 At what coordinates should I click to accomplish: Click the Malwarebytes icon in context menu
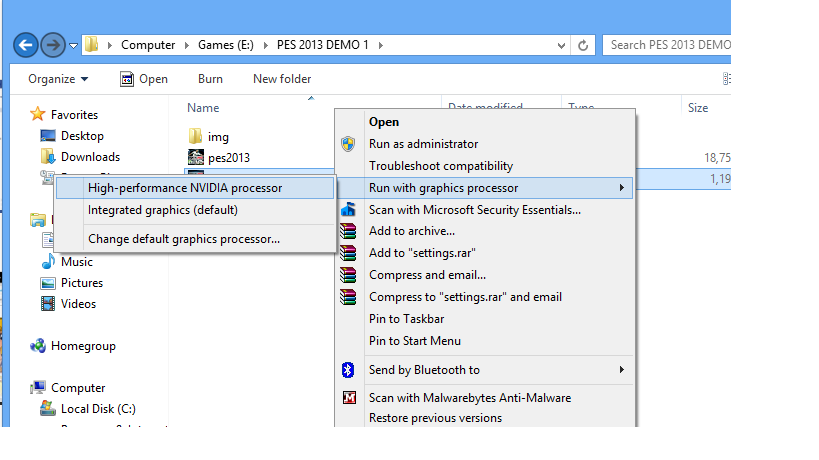coord(349,398)
